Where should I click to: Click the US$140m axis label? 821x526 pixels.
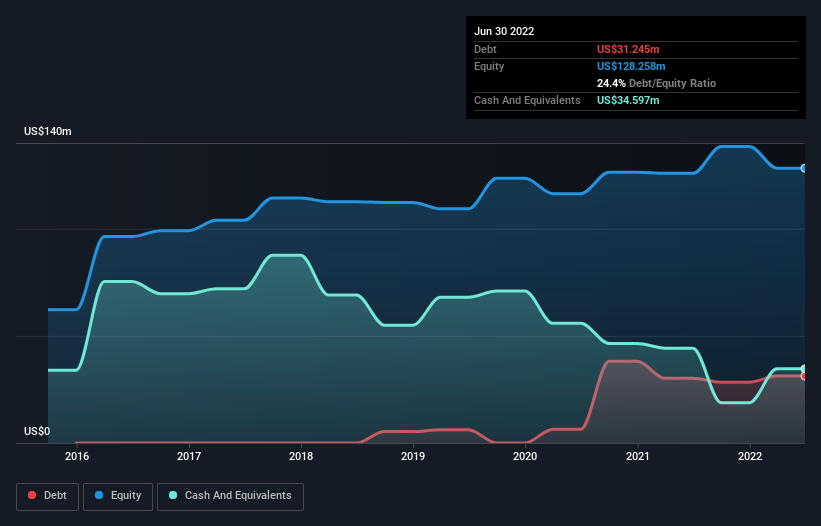pyautogui.click(x=48, y=131)
